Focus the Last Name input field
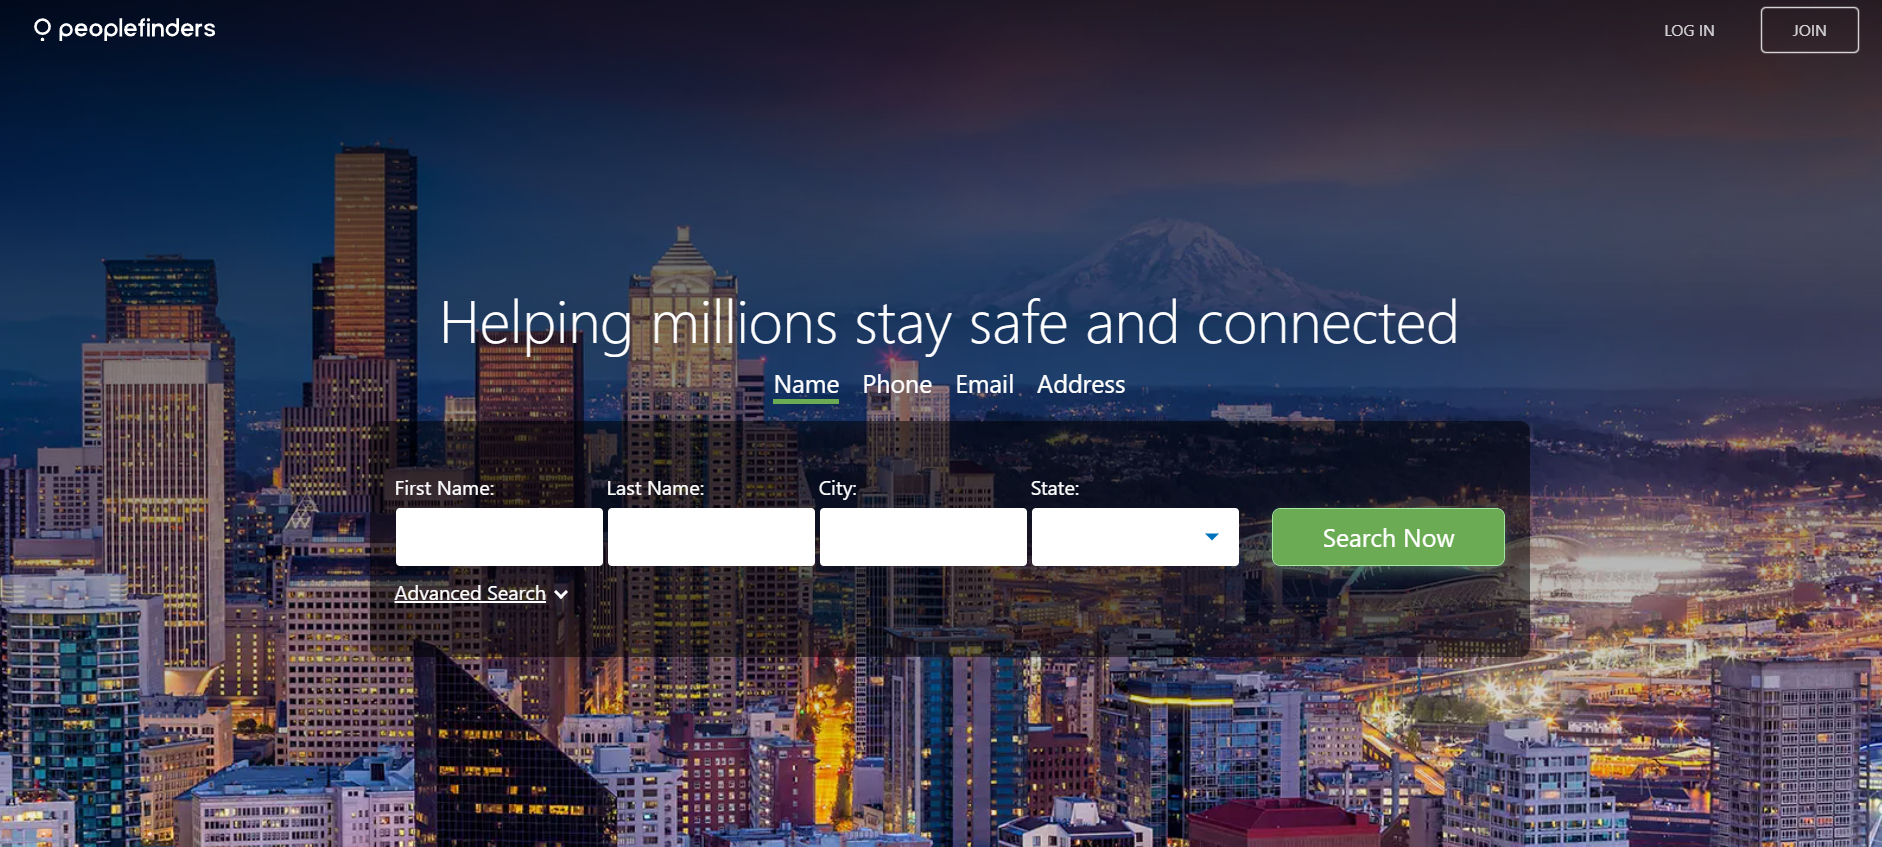1882x847 pixels. (711, 537)
